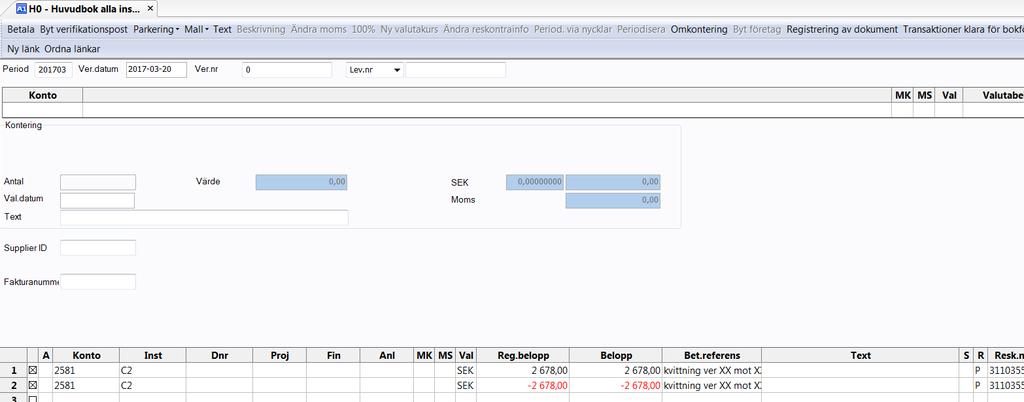Click Val cell SEK in row 2
The width and height of the screenshot is (1024, 402).
click(x=466, y=386)
